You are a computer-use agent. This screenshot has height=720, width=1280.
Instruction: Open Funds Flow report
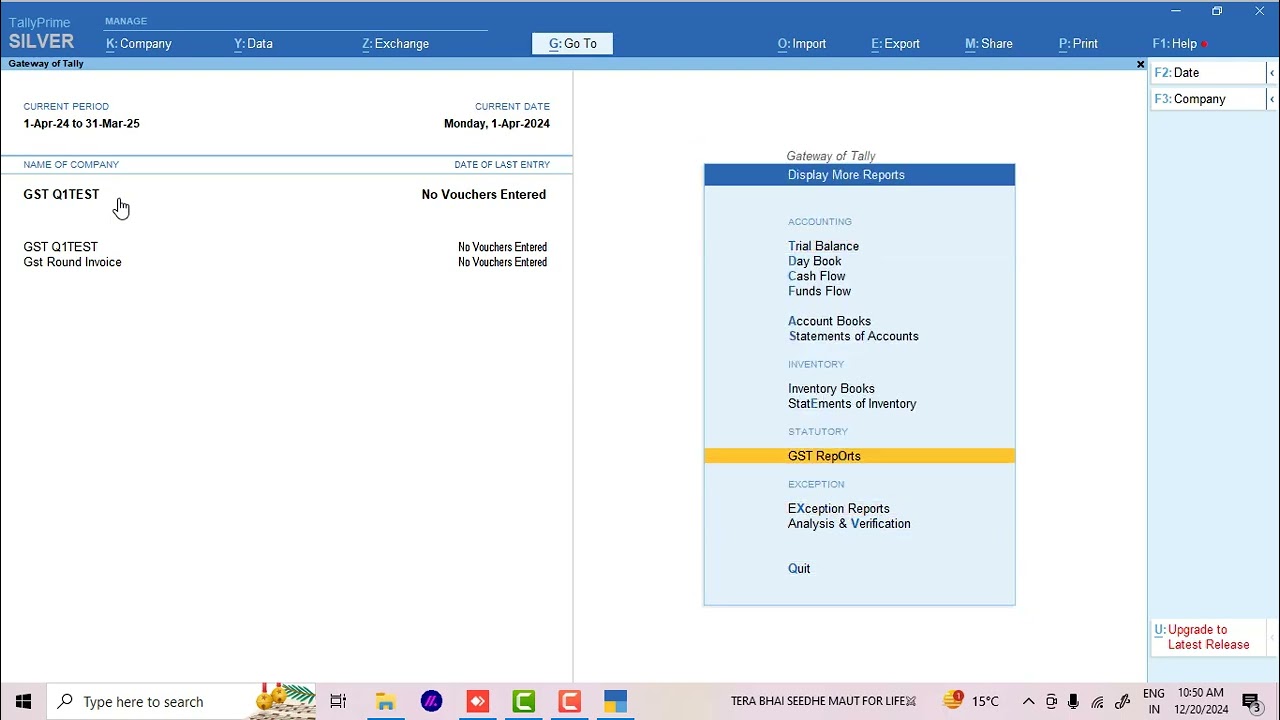pos(819,291)
